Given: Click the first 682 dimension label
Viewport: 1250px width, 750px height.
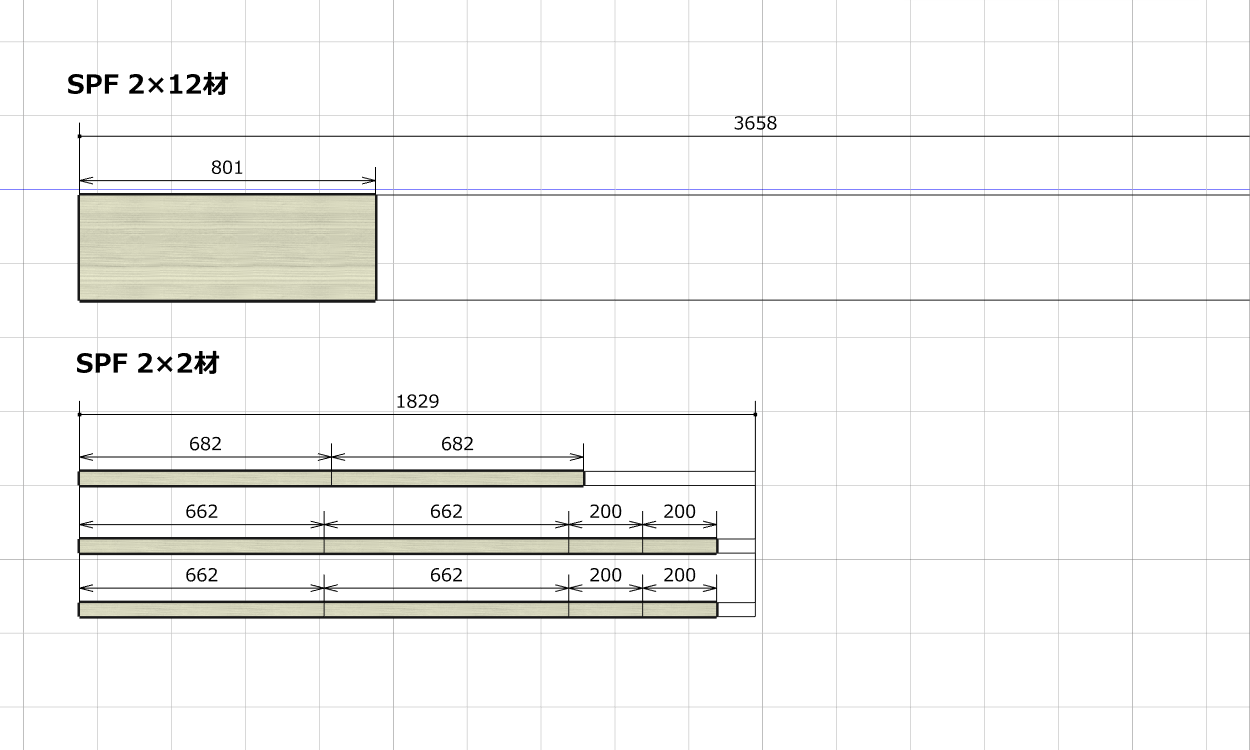Looking at the screenshot, I should 205,444.
